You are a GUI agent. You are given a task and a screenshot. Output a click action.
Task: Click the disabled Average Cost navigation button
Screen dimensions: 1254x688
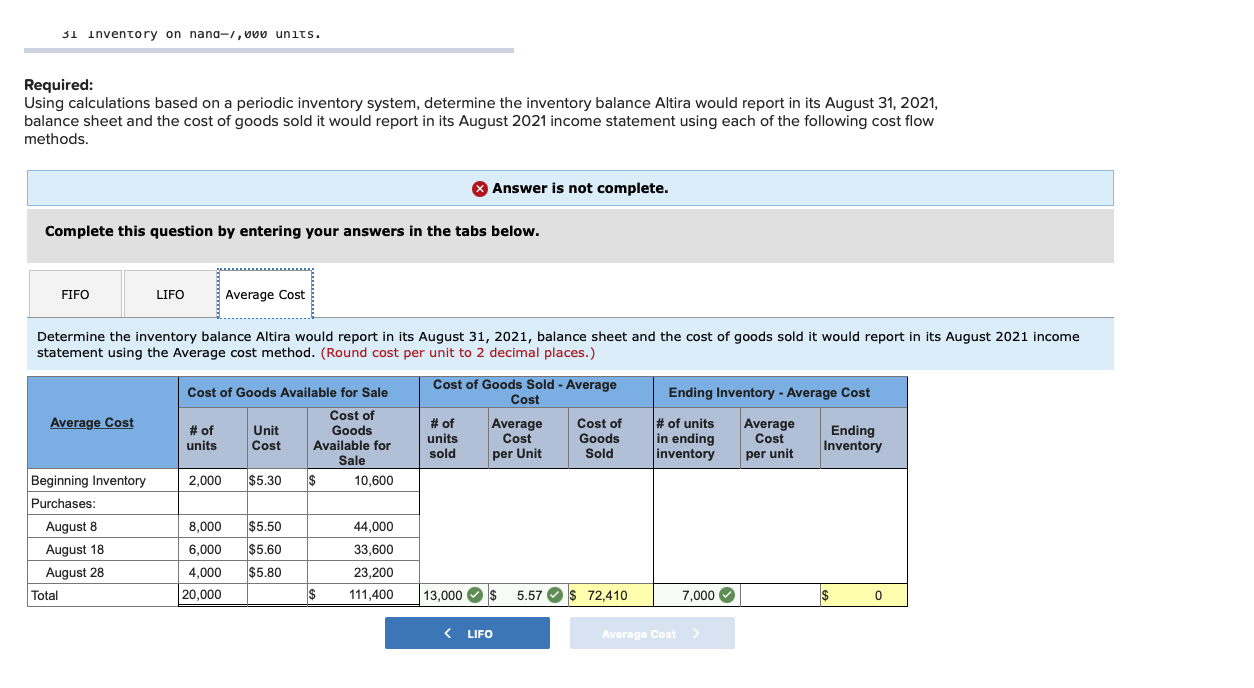click(651, 633)
